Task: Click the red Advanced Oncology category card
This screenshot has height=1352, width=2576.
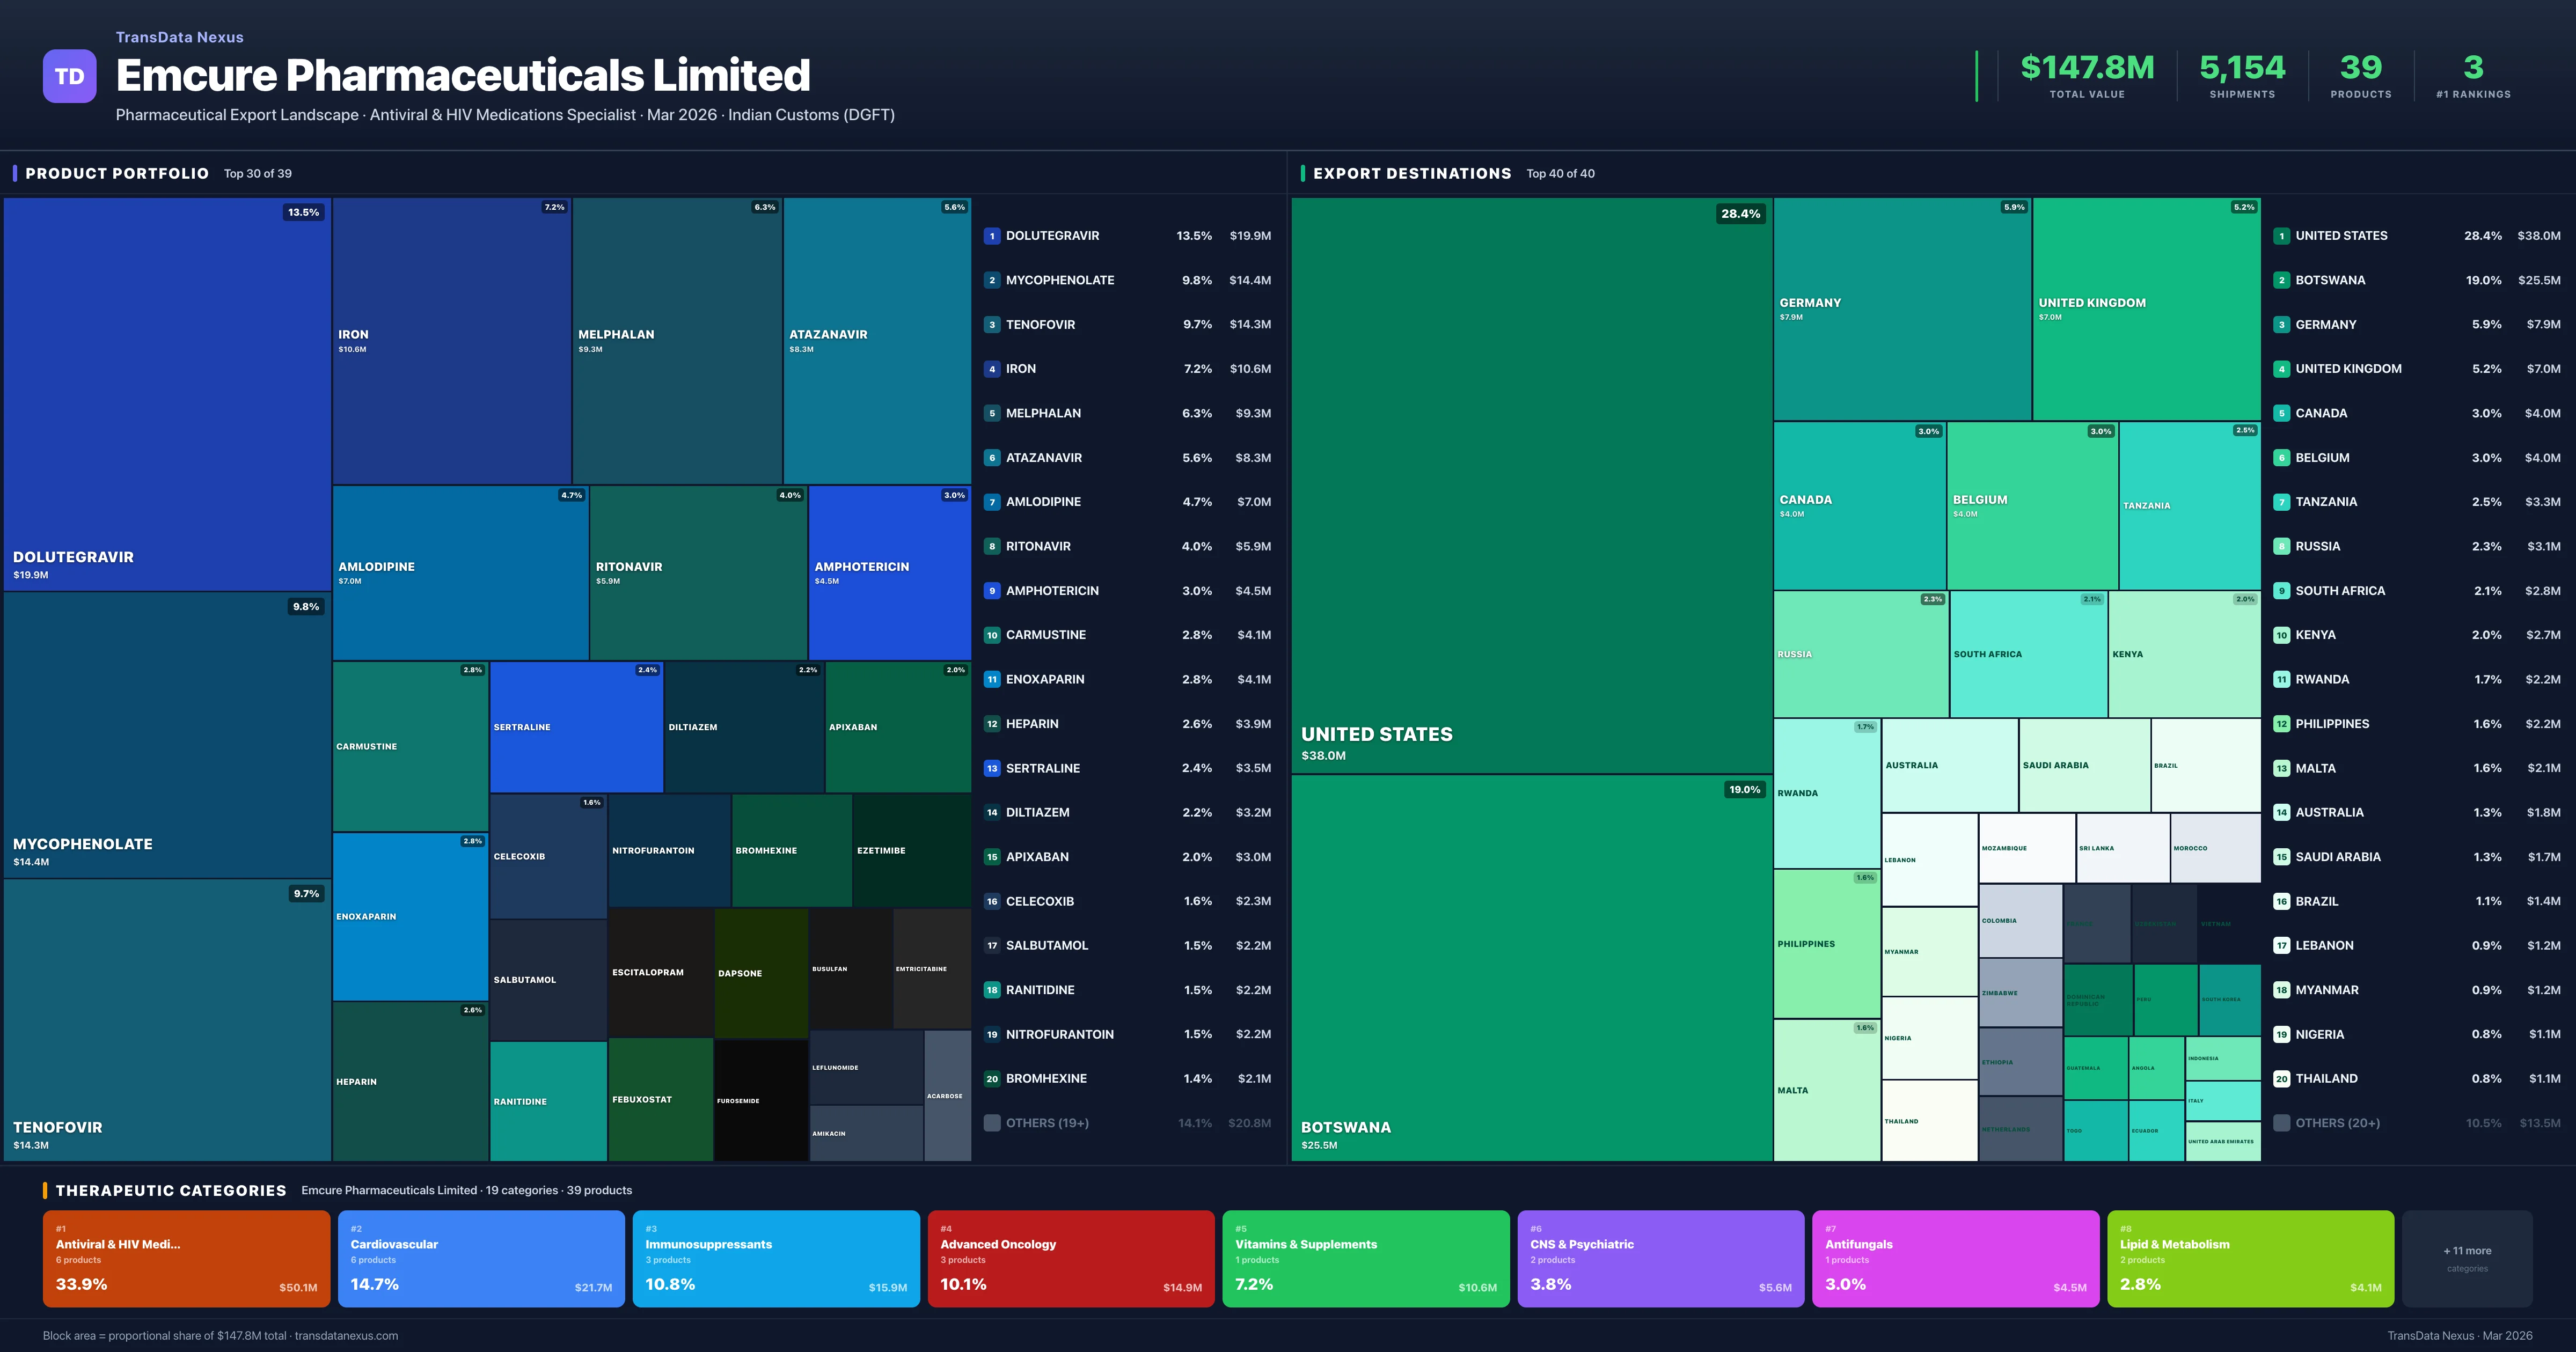Action: pyautogui.click(x=1071, y=1258)
